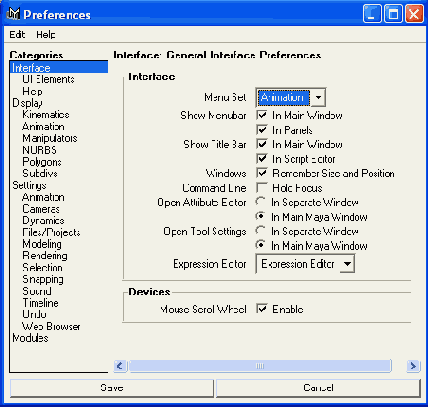Open the Expression Editor dropdown
Image resolution: width=428 pixels, height=407 pixels.
(x=305, y=264)
